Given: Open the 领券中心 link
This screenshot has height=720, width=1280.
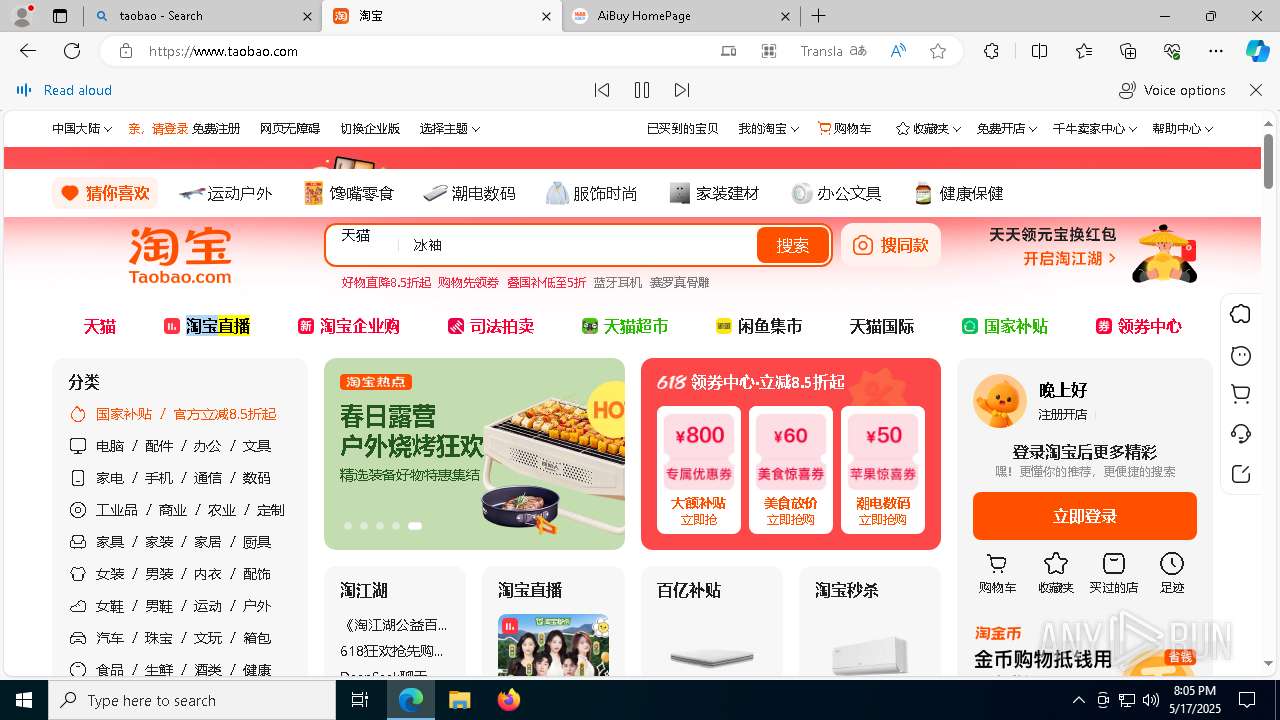Looking at the screenshot, I should 1138,326.
